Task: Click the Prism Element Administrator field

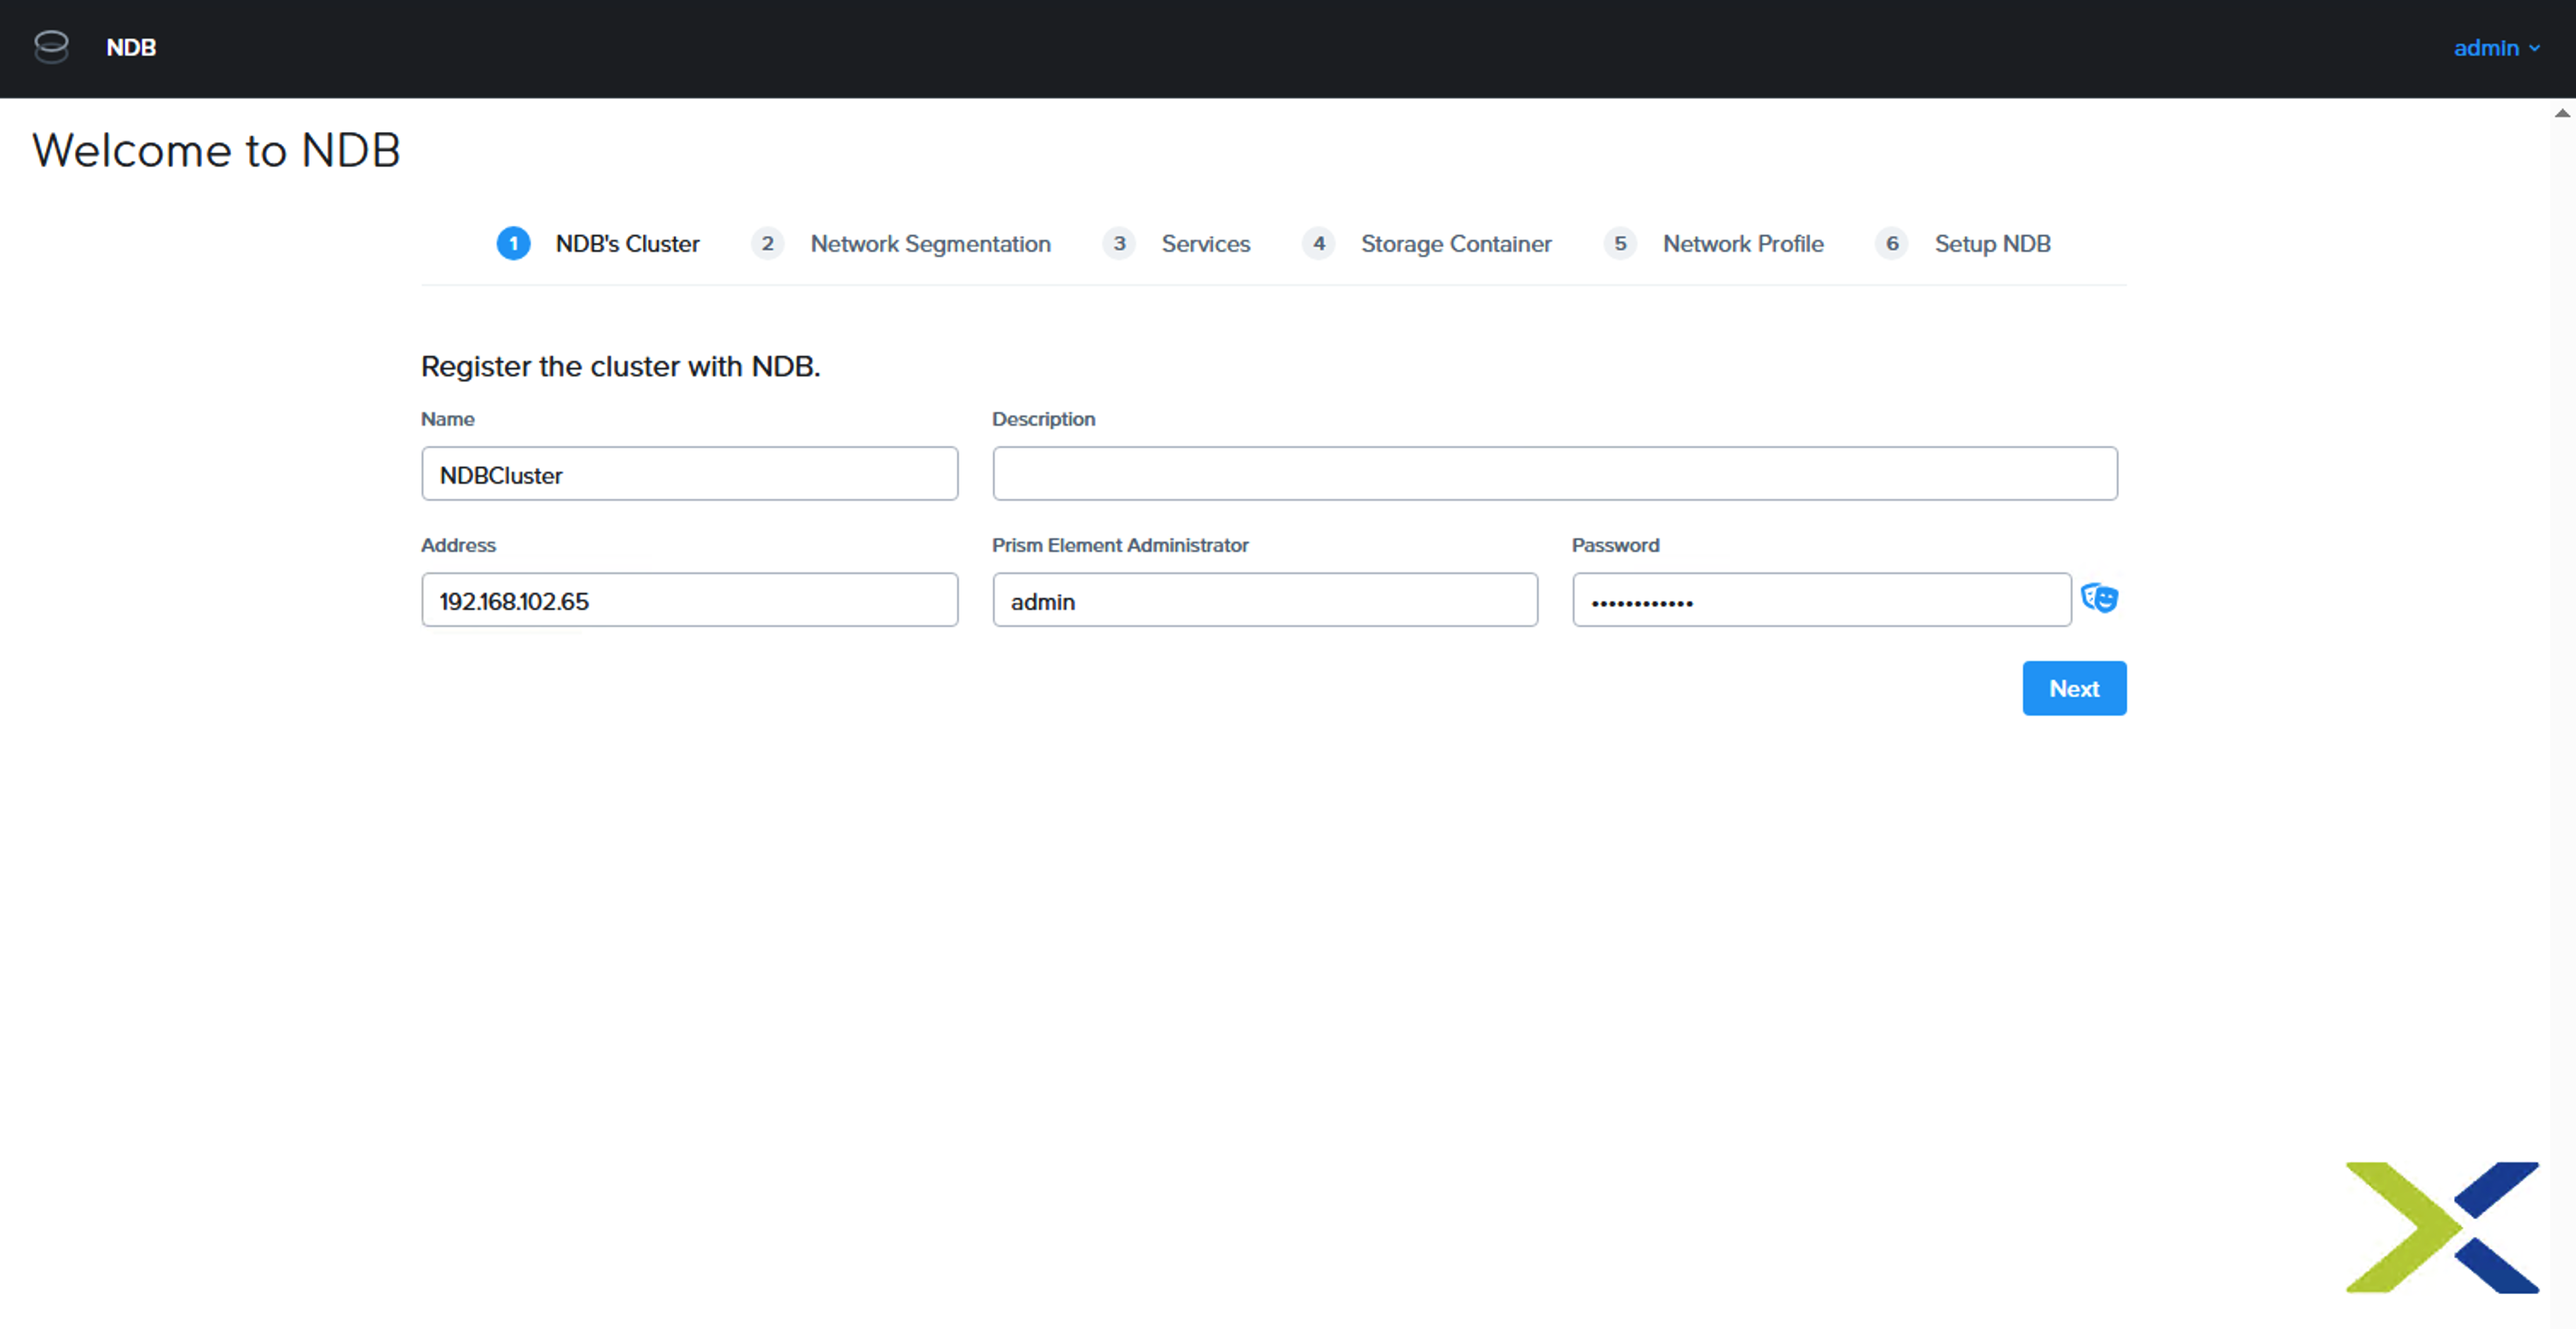Action: coord(1264,600)
